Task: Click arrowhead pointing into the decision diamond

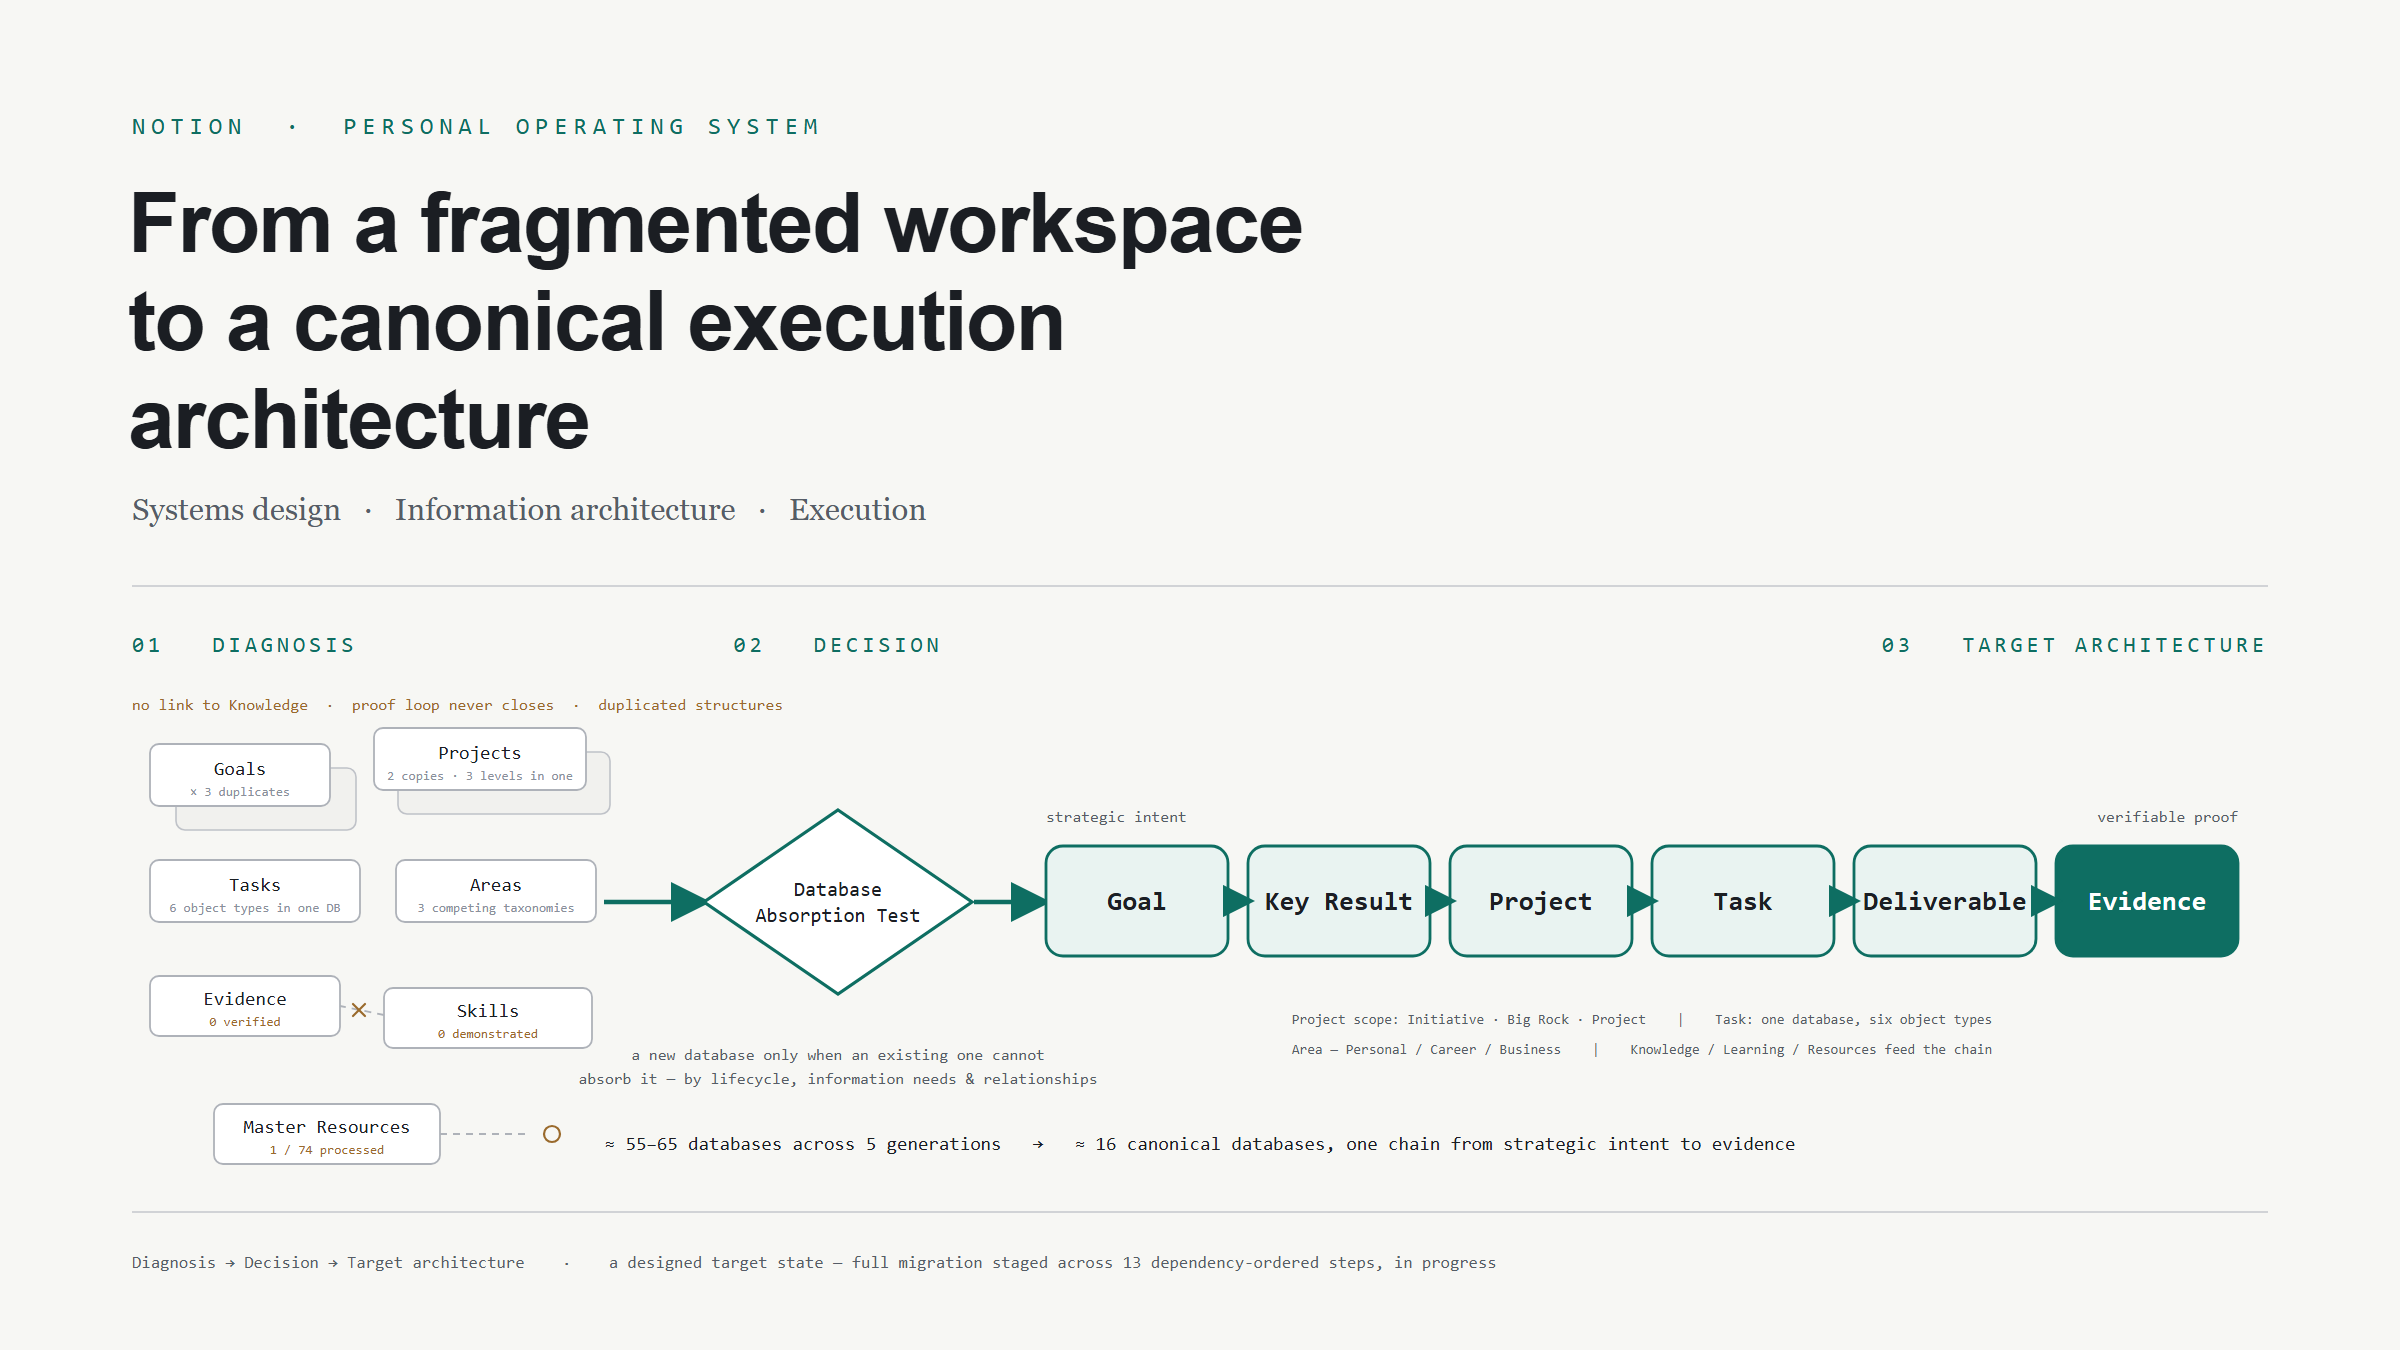Action: point(689,902)
